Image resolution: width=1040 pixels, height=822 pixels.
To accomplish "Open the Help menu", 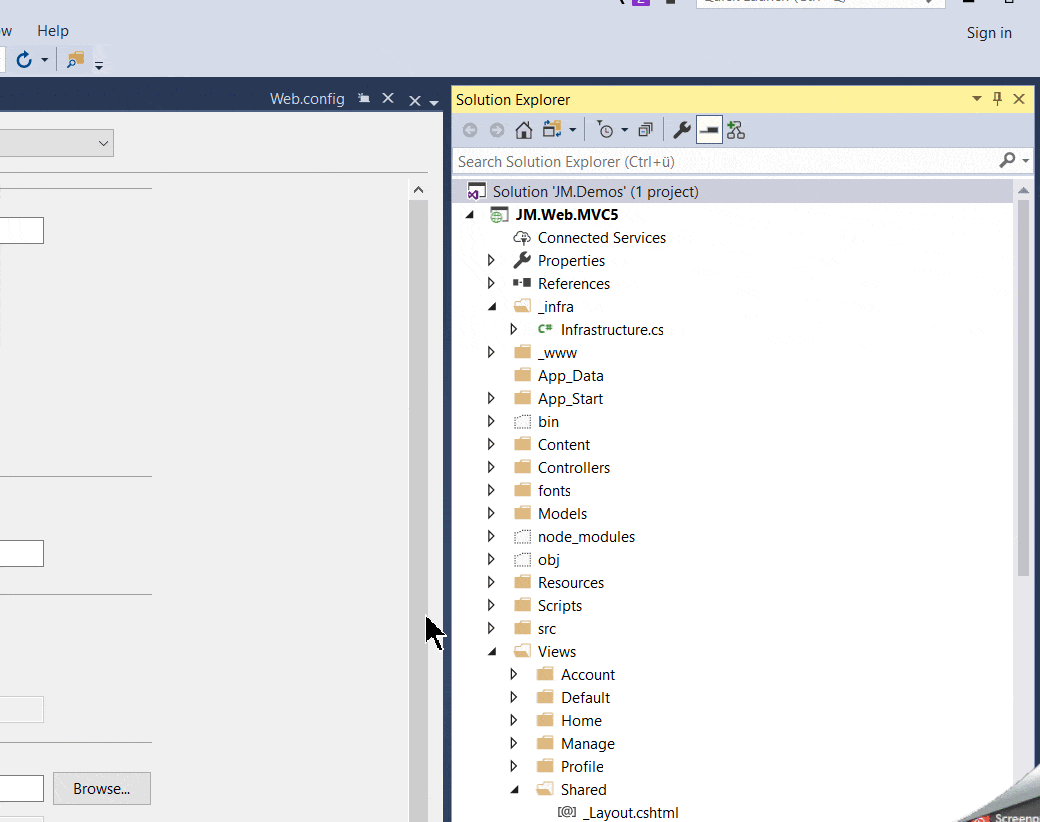I will (53, 31).
